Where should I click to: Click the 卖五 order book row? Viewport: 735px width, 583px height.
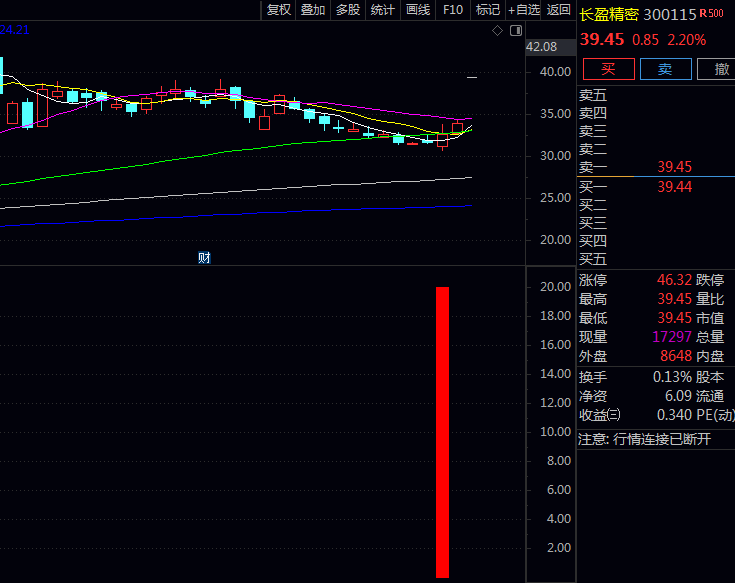[x=656, y=96]
